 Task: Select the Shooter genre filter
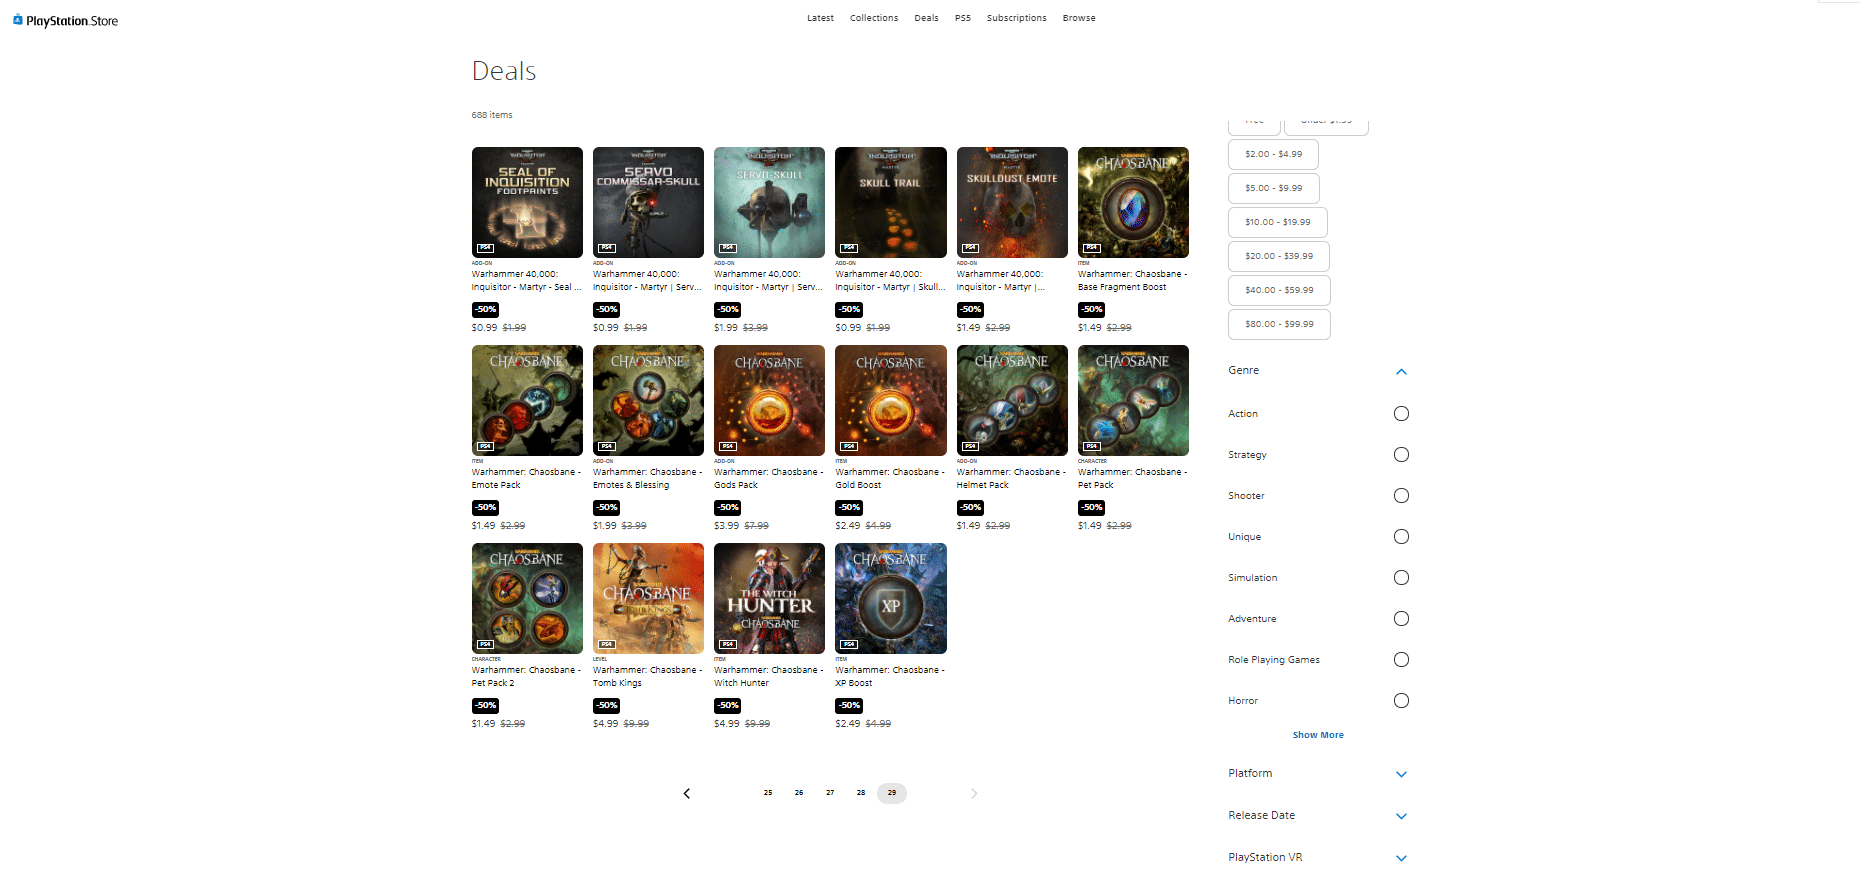point(1401,496)
